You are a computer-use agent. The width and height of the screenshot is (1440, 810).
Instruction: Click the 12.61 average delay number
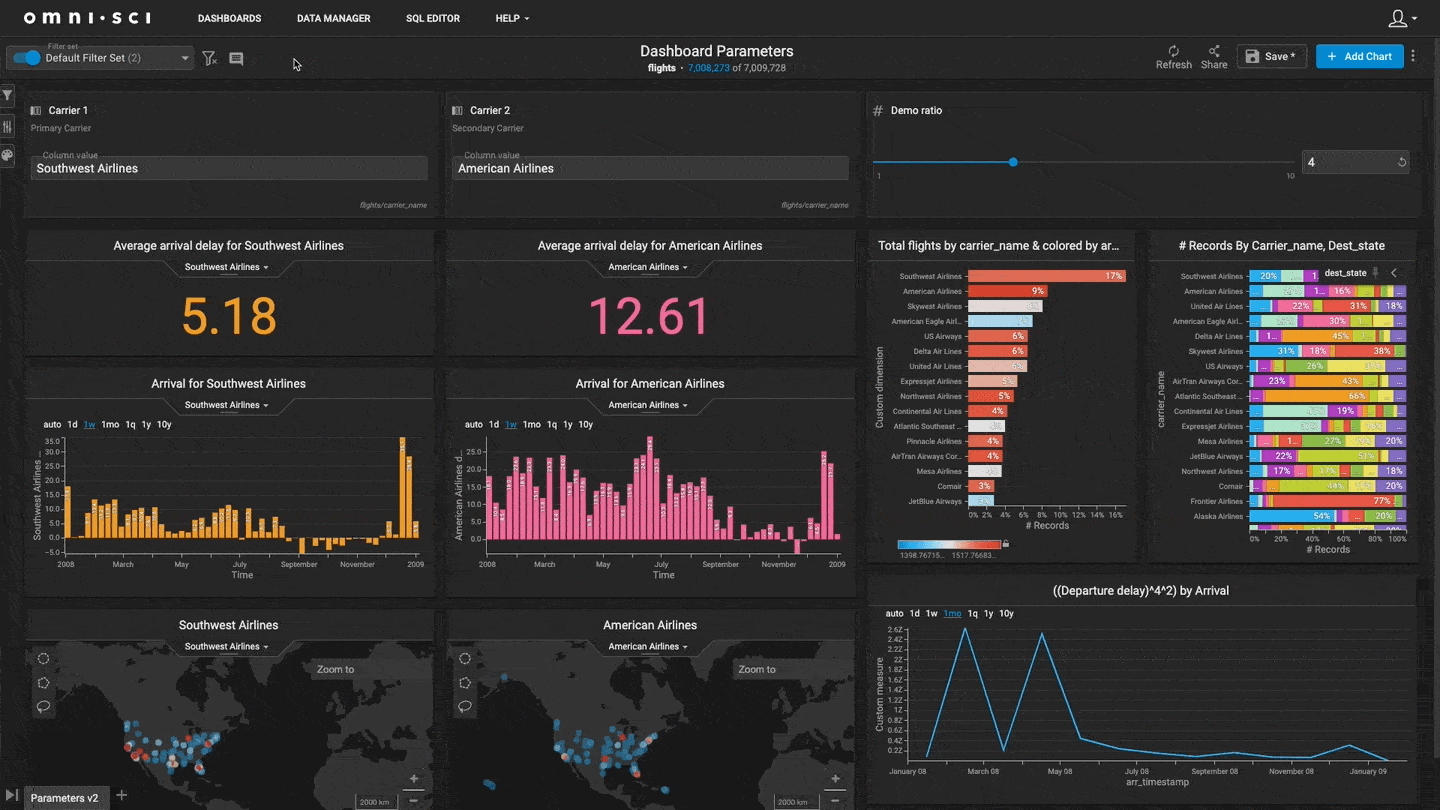click(649, 316)
